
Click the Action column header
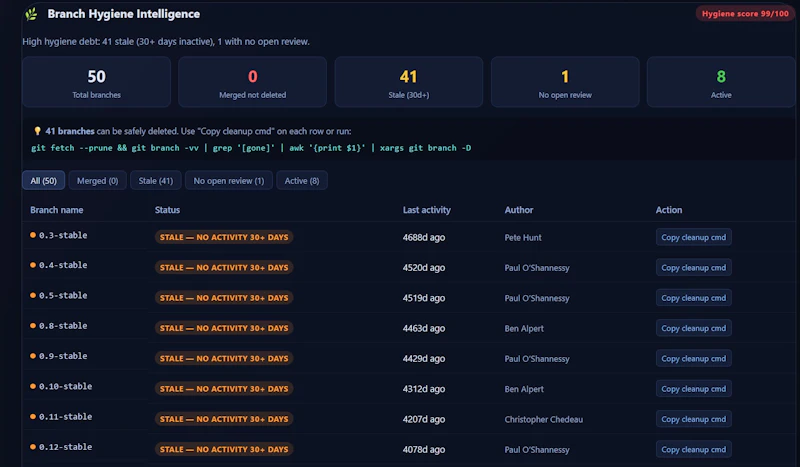click(x=669, y=210)
